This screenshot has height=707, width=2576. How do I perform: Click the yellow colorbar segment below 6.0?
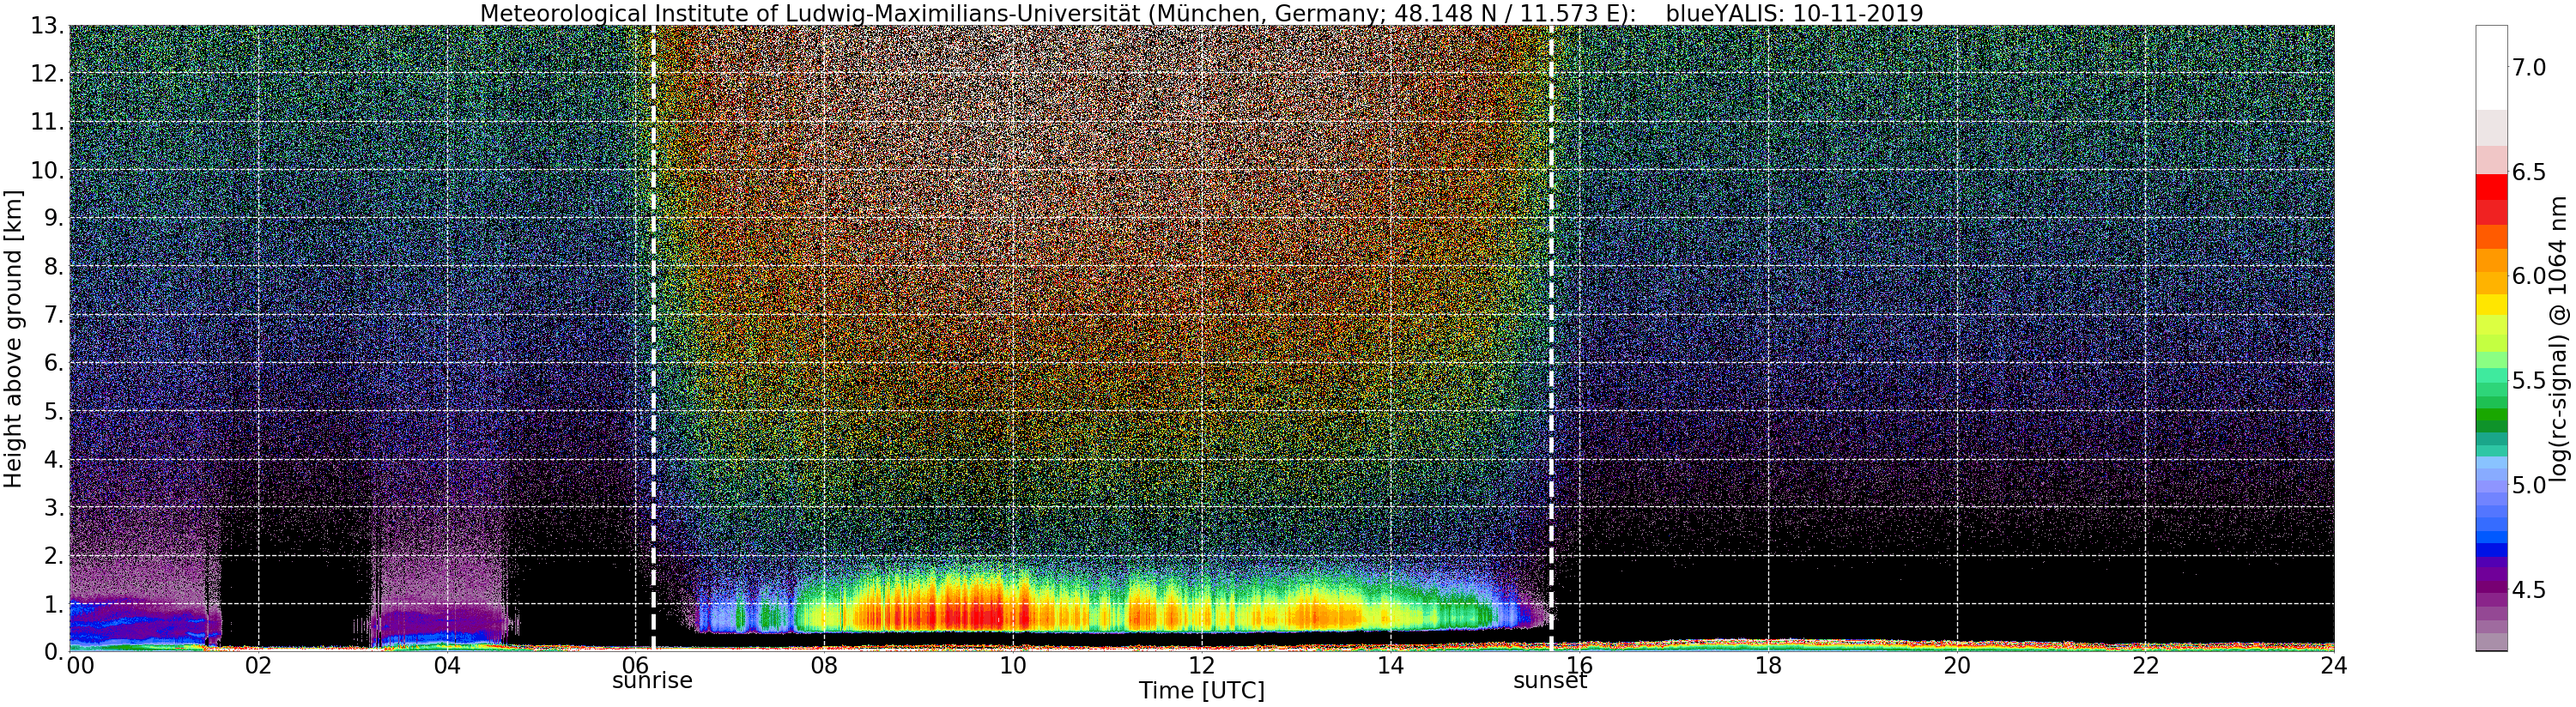pos(2491,305)
